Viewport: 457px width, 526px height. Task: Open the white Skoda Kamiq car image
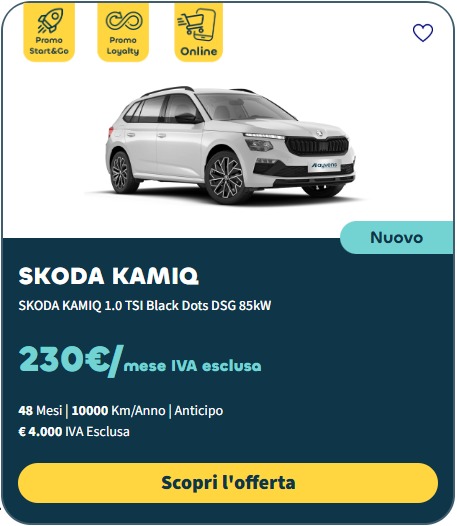pyautogui.click(x=230, y=145)
